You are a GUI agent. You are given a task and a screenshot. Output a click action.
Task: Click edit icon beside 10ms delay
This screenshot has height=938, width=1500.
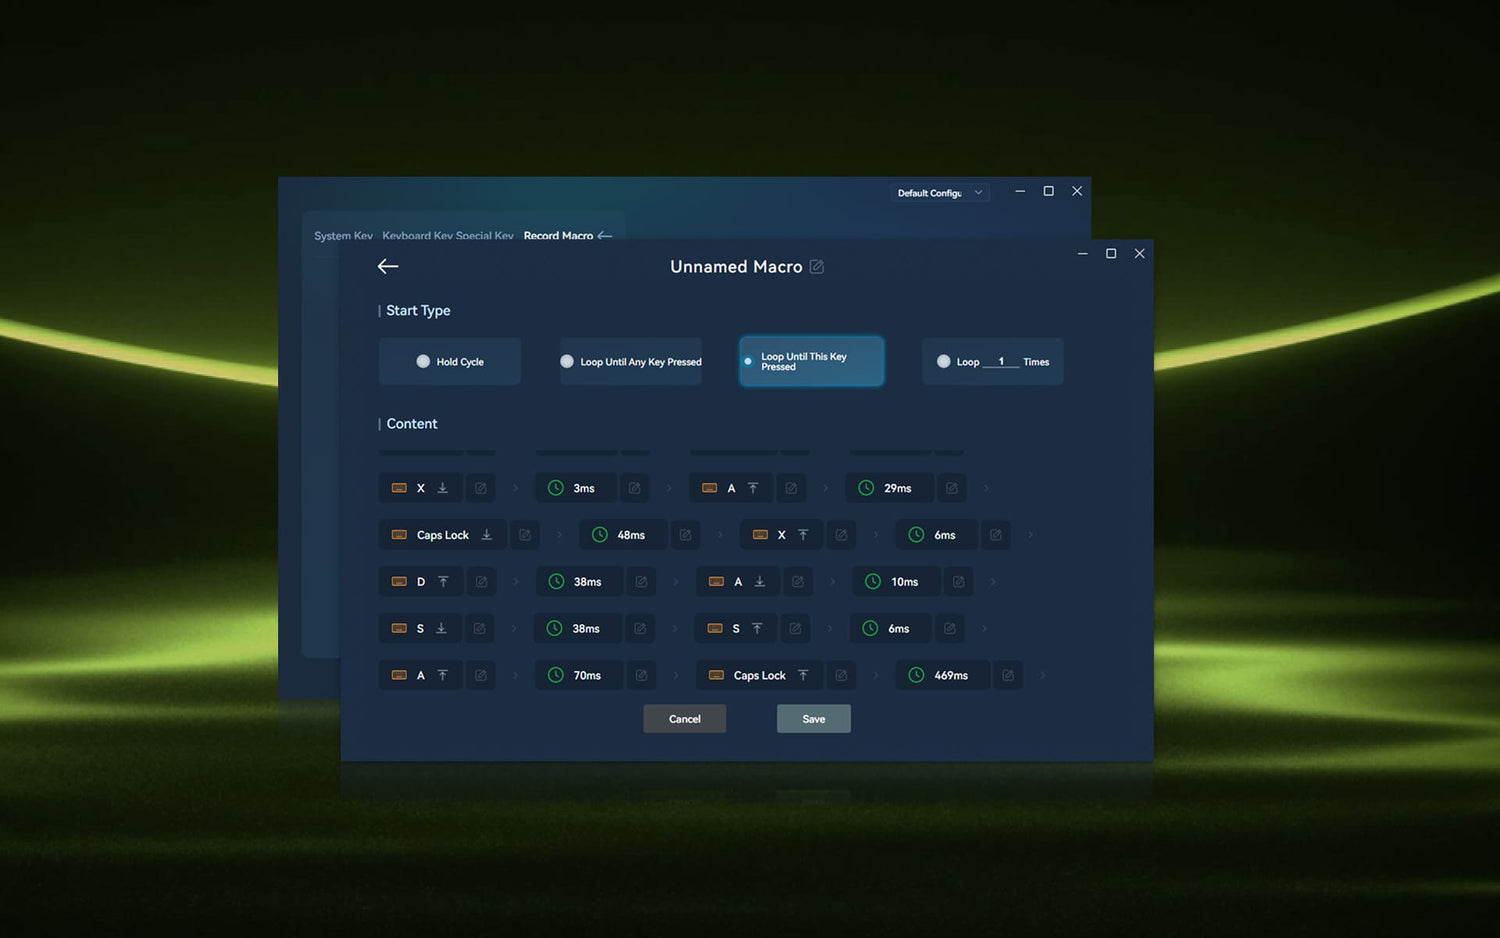[958, 582]
